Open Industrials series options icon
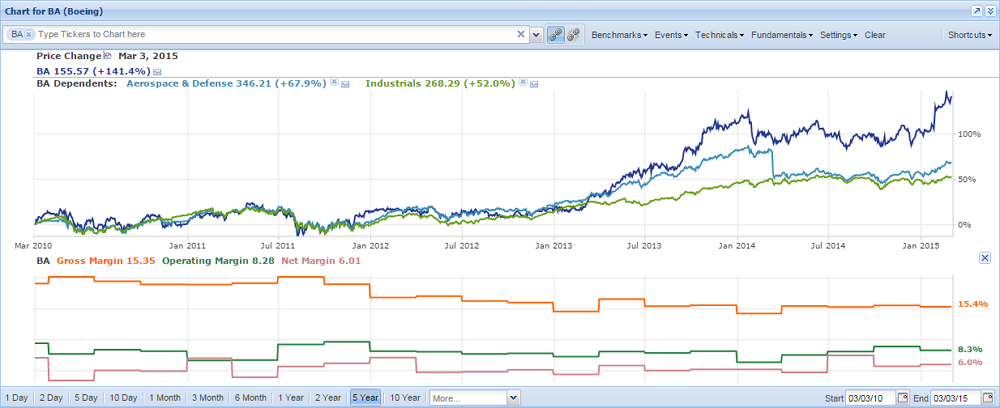 coord(534,84)
